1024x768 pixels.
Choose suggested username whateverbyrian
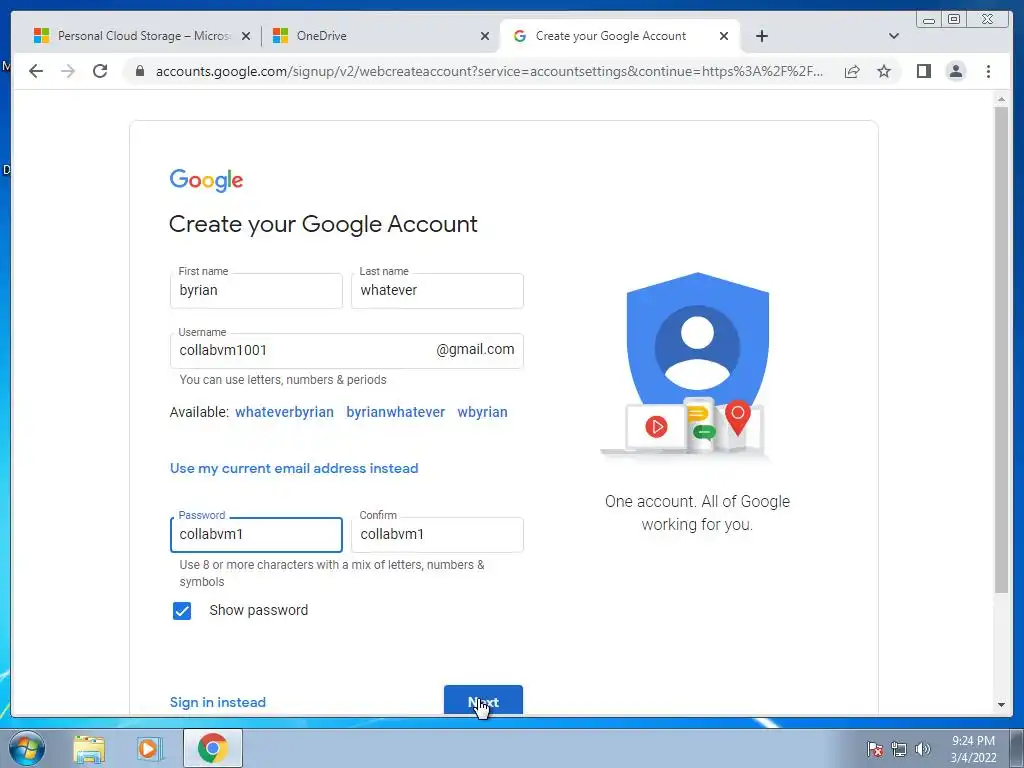(x=284, y=412)
